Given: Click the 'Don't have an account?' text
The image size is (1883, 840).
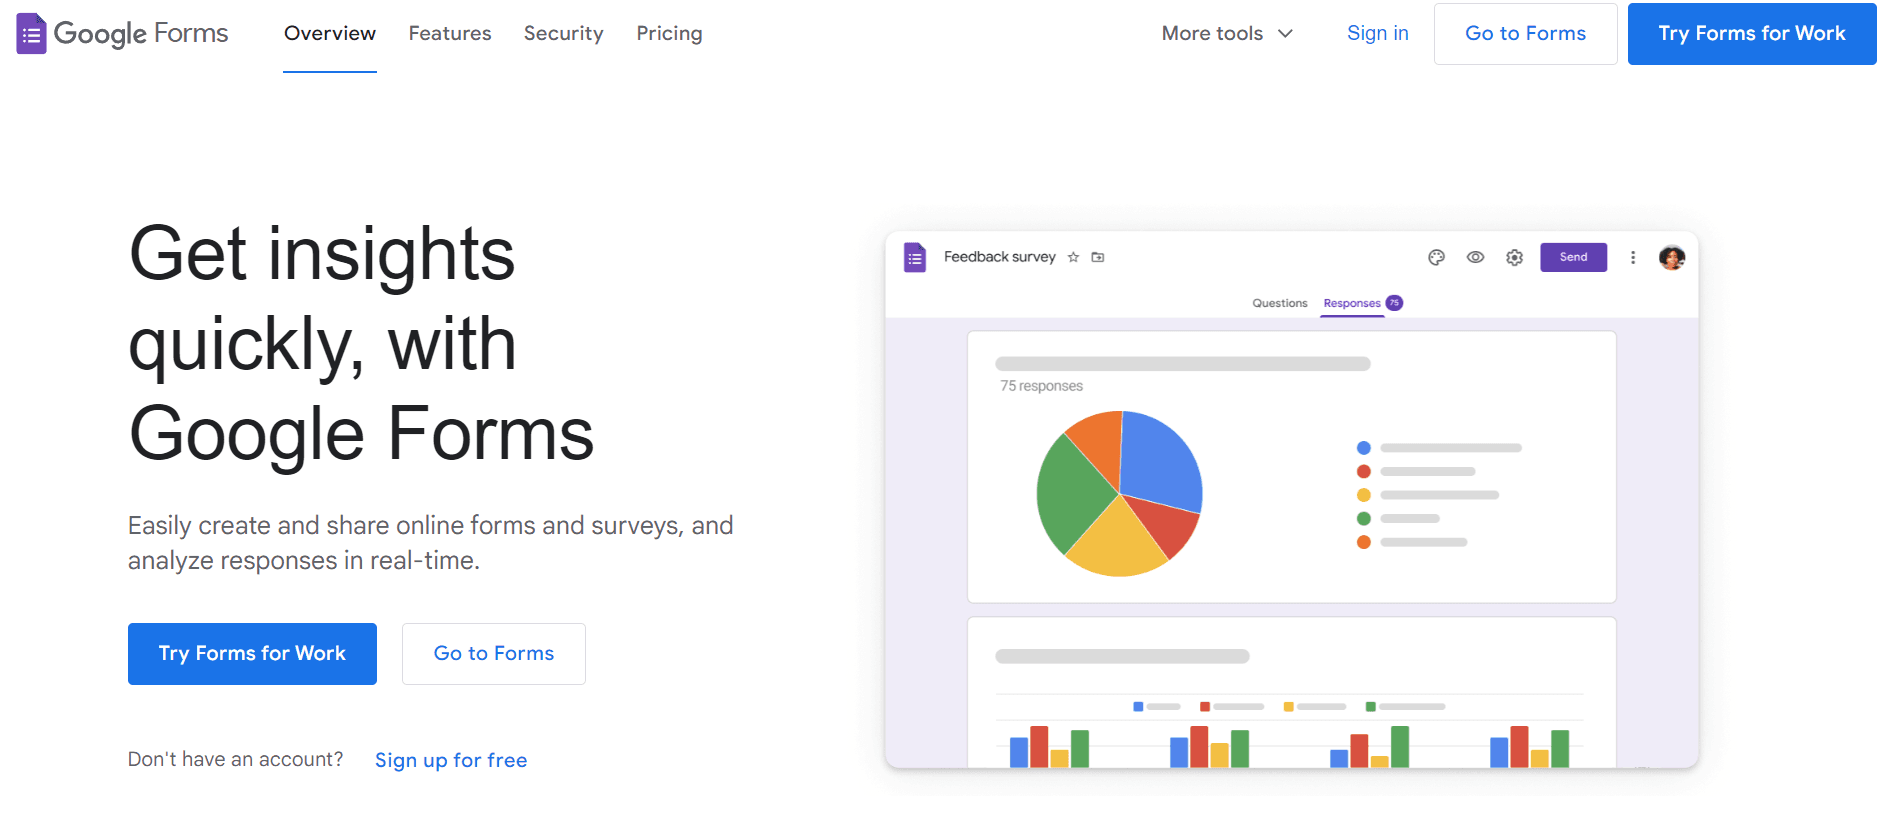Looking at the screenshot, I should point(235,759).
